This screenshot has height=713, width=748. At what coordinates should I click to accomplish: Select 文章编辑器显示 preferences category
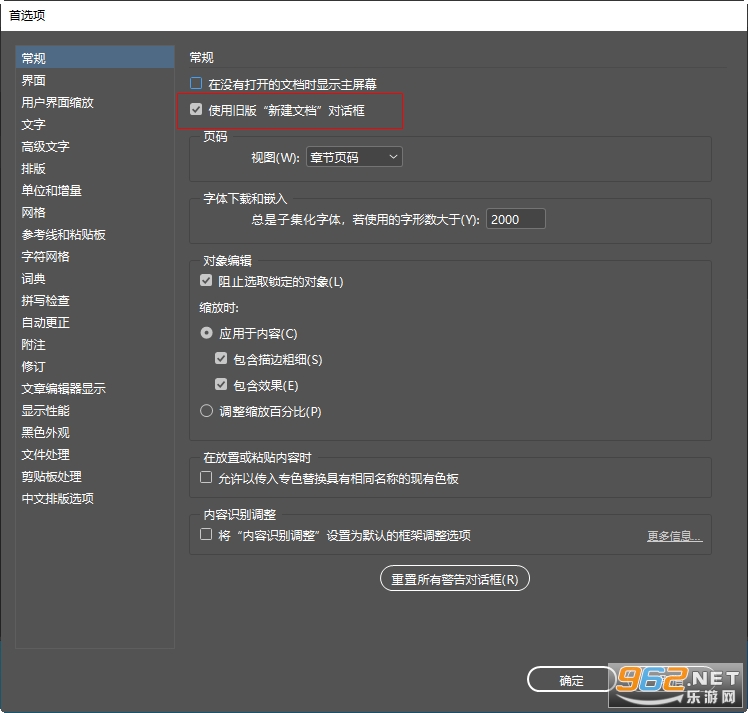(x=95, y=388)
